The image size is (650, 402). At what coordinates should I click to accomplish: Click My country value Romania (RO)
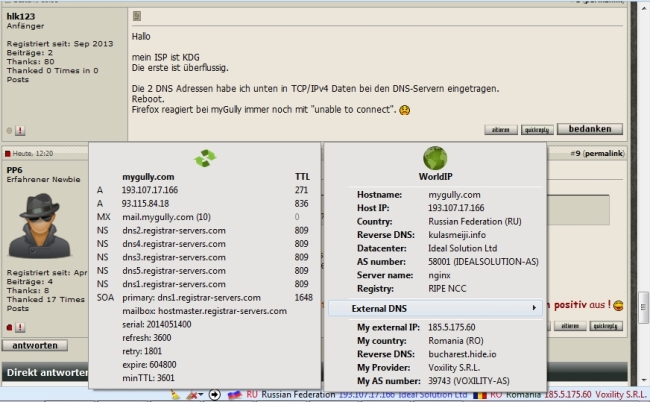tap(456, 341)
